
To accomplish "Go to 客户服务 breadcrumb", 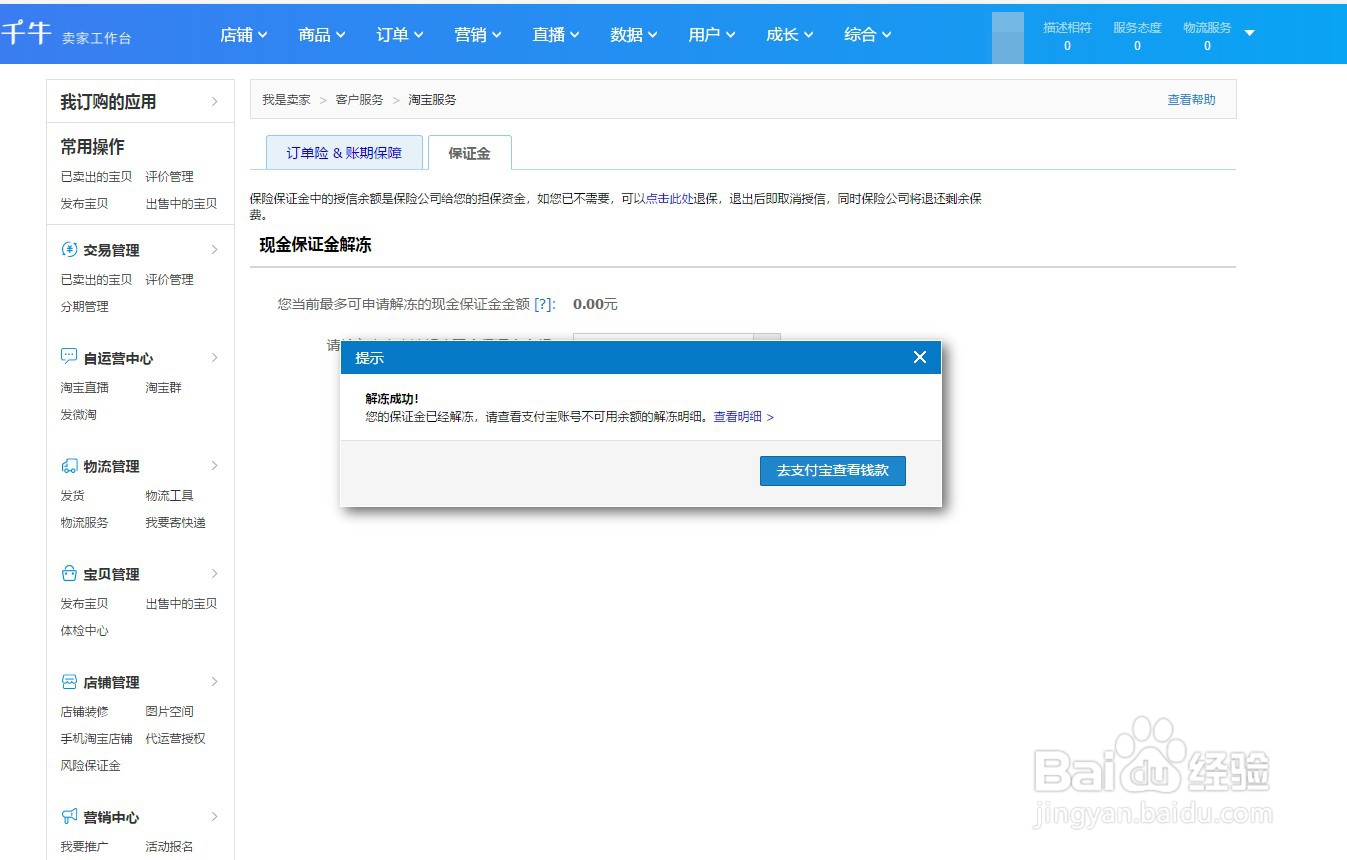I will pos(359,100).
